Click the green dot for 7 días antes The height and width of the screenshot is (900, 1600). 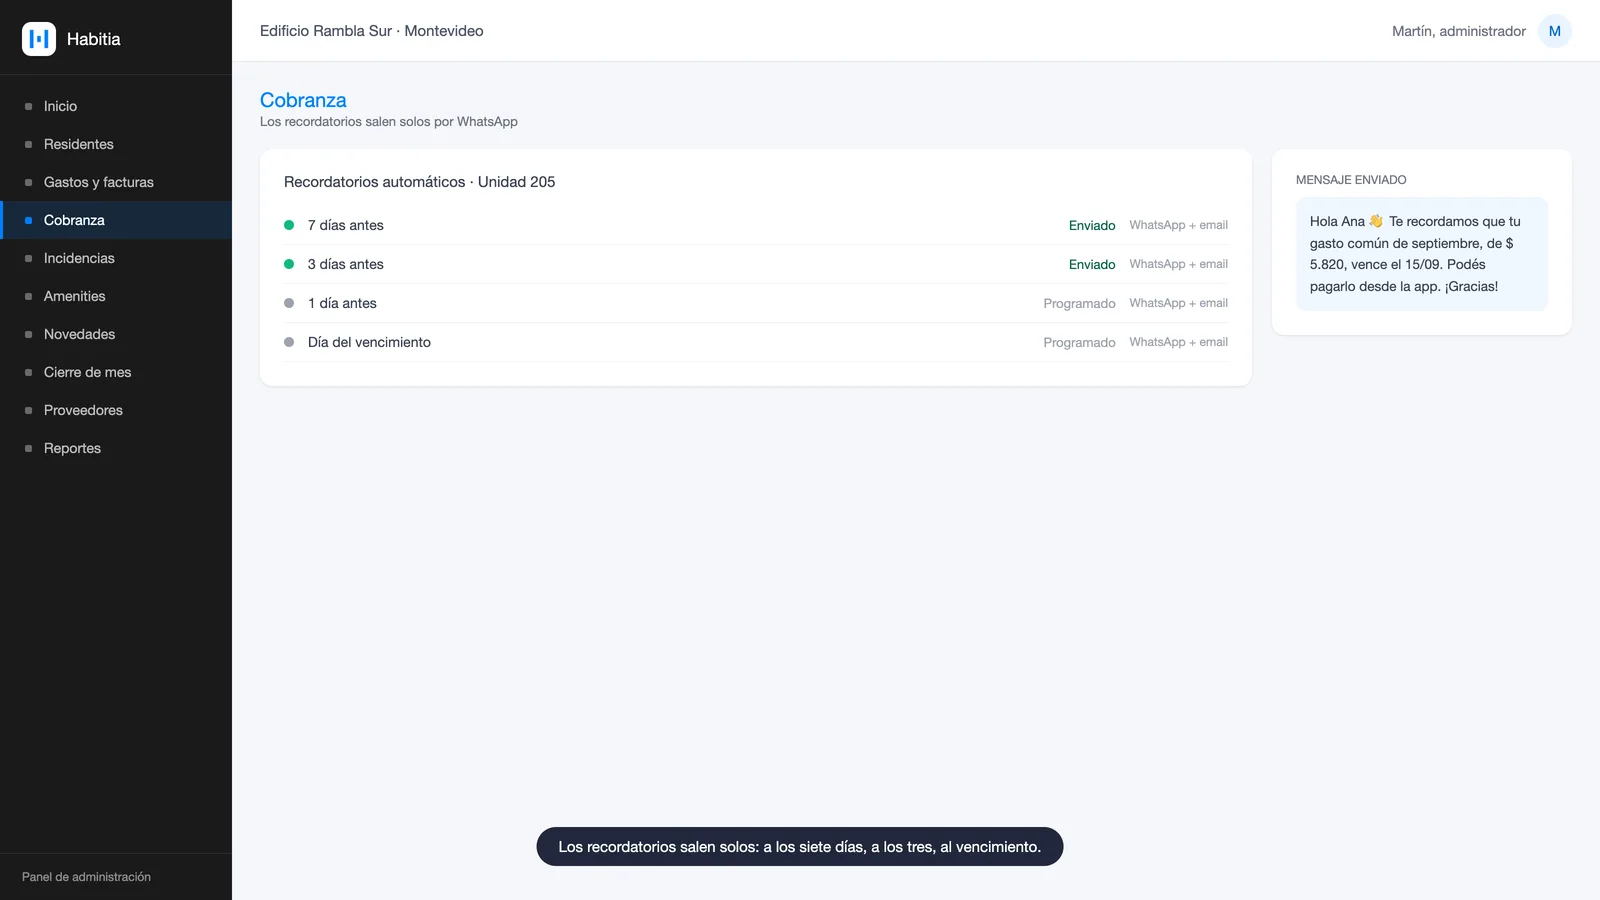pos(289,225)
